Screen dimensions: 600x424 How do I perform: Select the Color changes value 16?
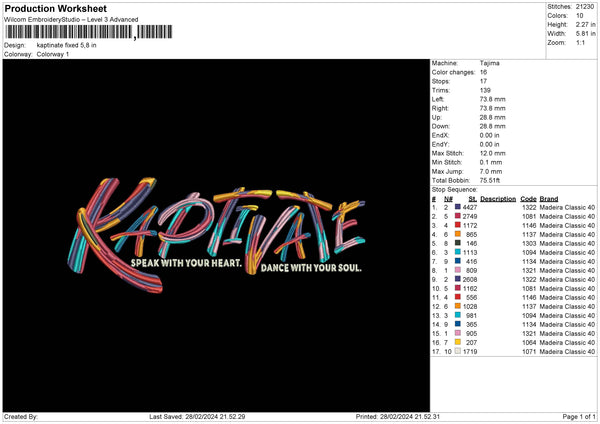coord(483,72)
